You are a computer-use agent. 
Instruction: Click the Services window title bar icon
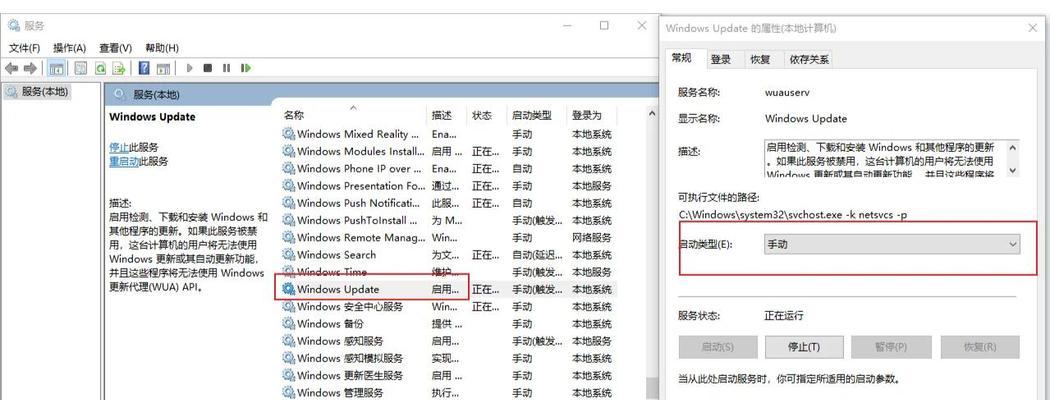[x=14, y=25]
